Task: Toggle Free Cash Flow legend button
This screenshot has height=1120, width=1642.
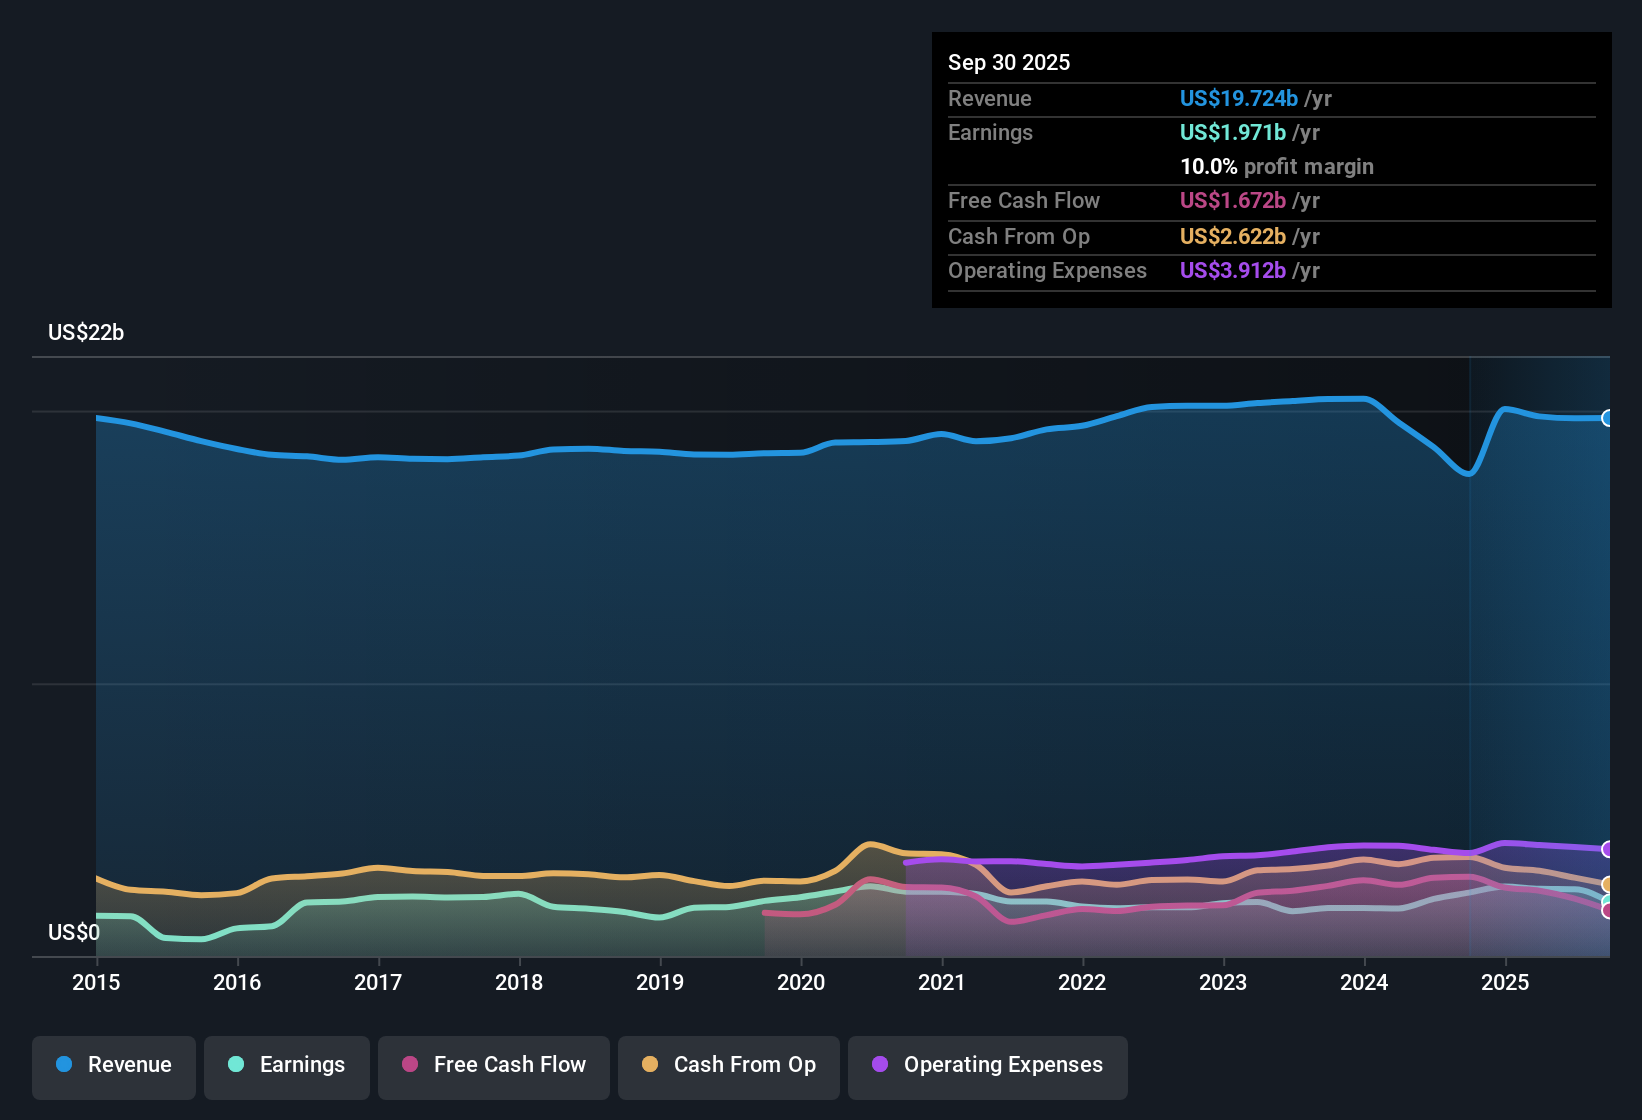Action: pyautogui.click(x=494, y=1065)
